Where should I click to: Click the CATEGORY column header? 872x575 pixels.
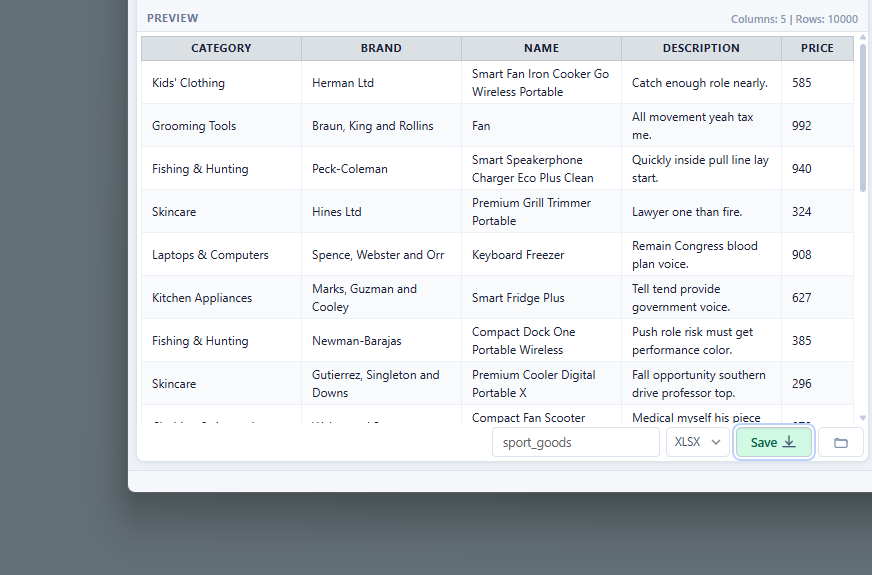[x=221, y=48]
